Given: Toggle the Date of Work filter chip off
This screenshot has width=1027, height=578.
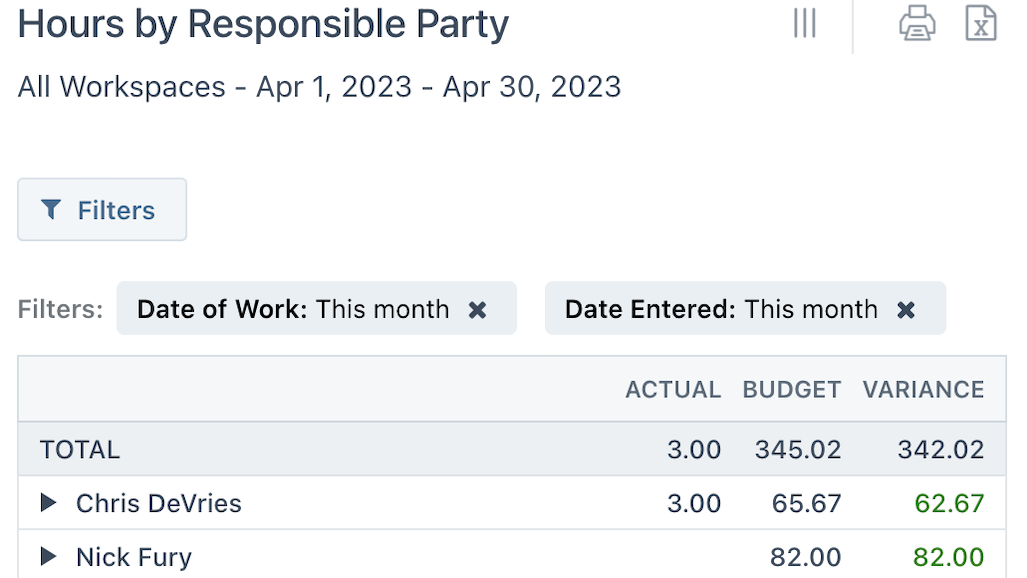Looking at the screenshot, I should click(x=478, y=309).
